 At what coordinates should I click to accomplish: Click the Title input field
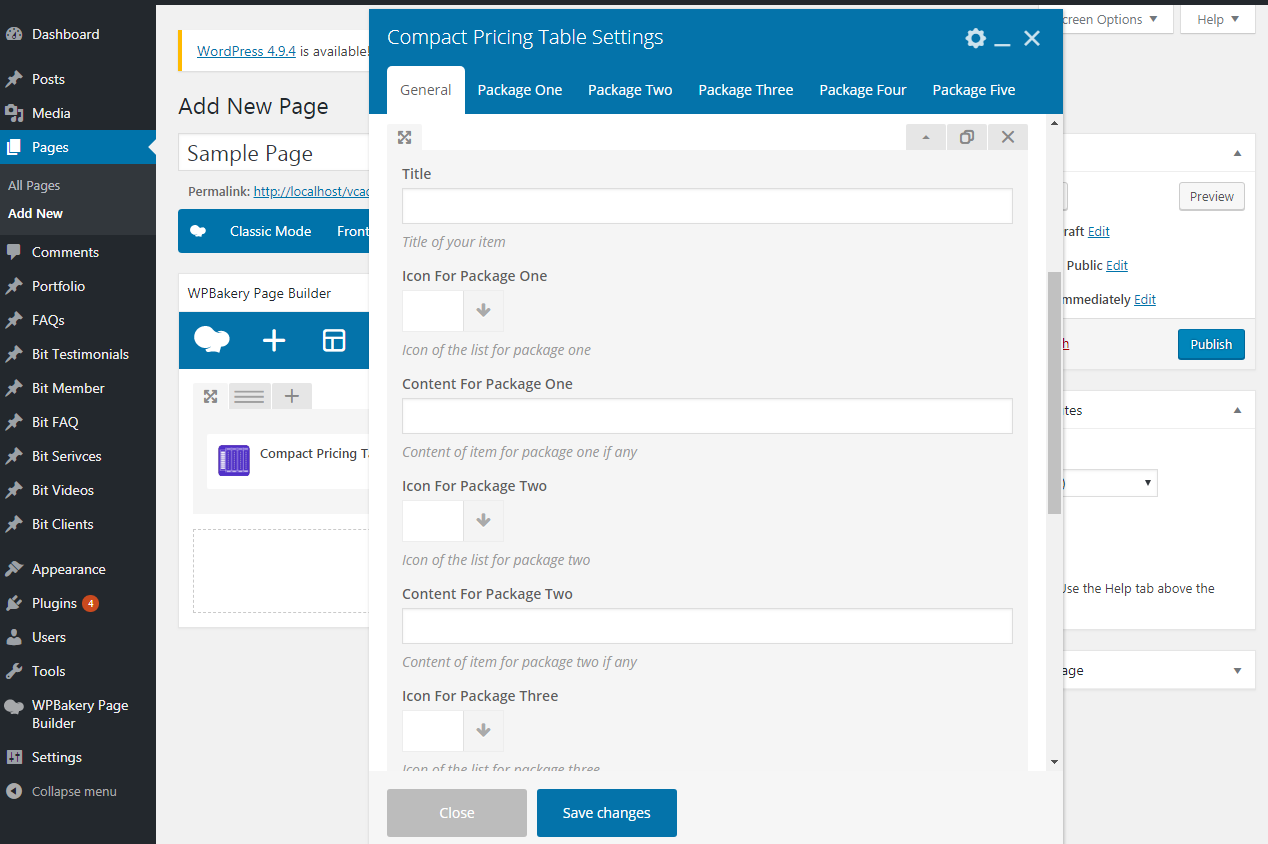(707, 206)
